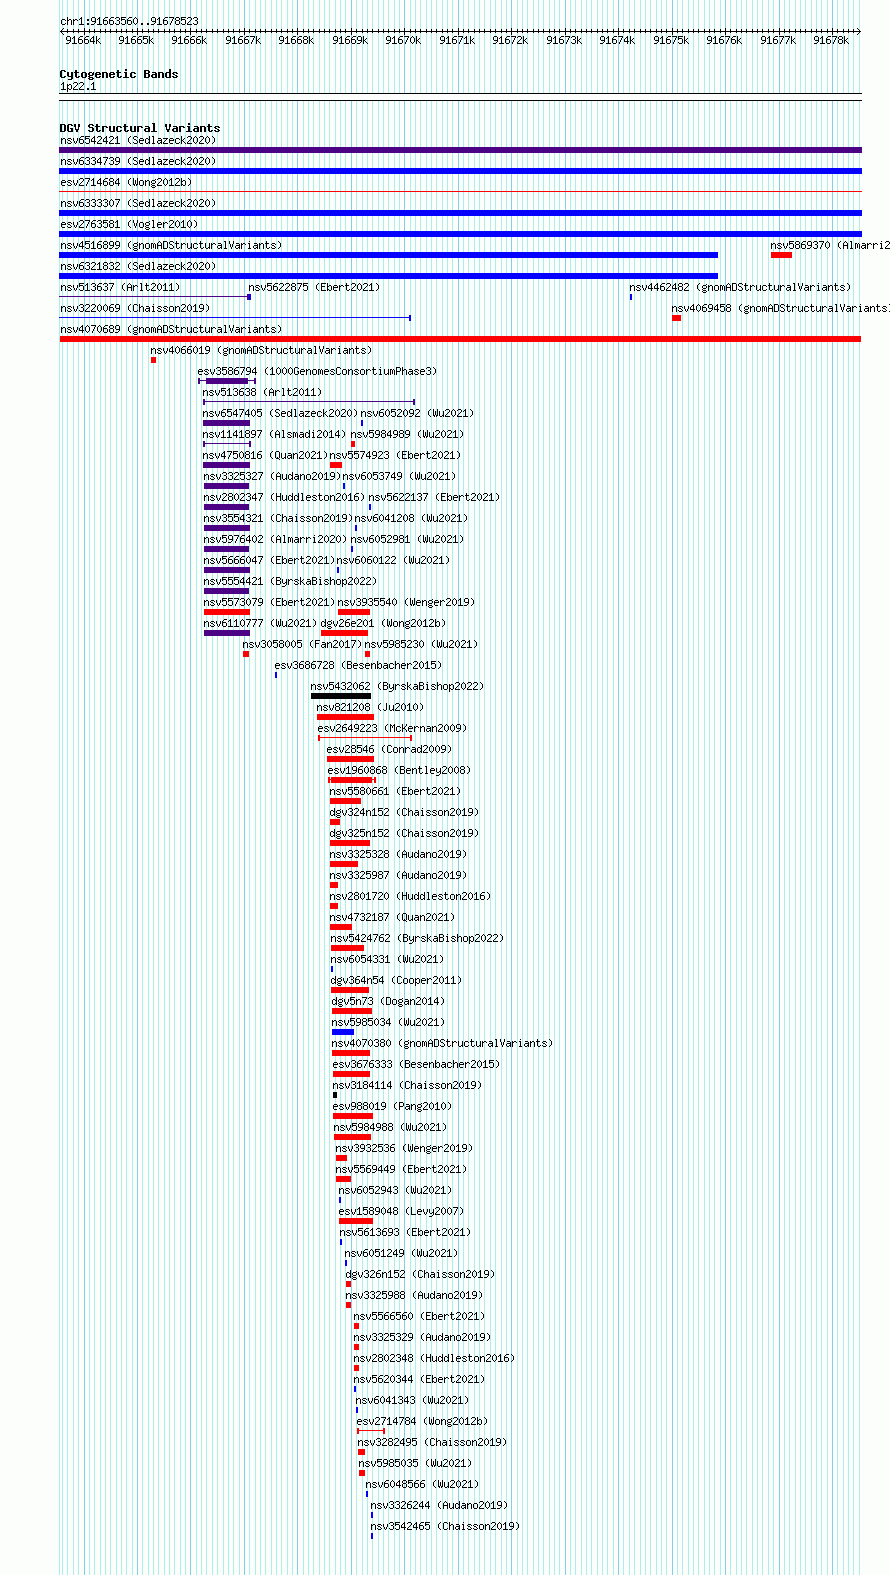Open nsv3542465 (Chaisson2019) variant
The height and width of the screenshot is (1575, 890).
pos(445,1526)
